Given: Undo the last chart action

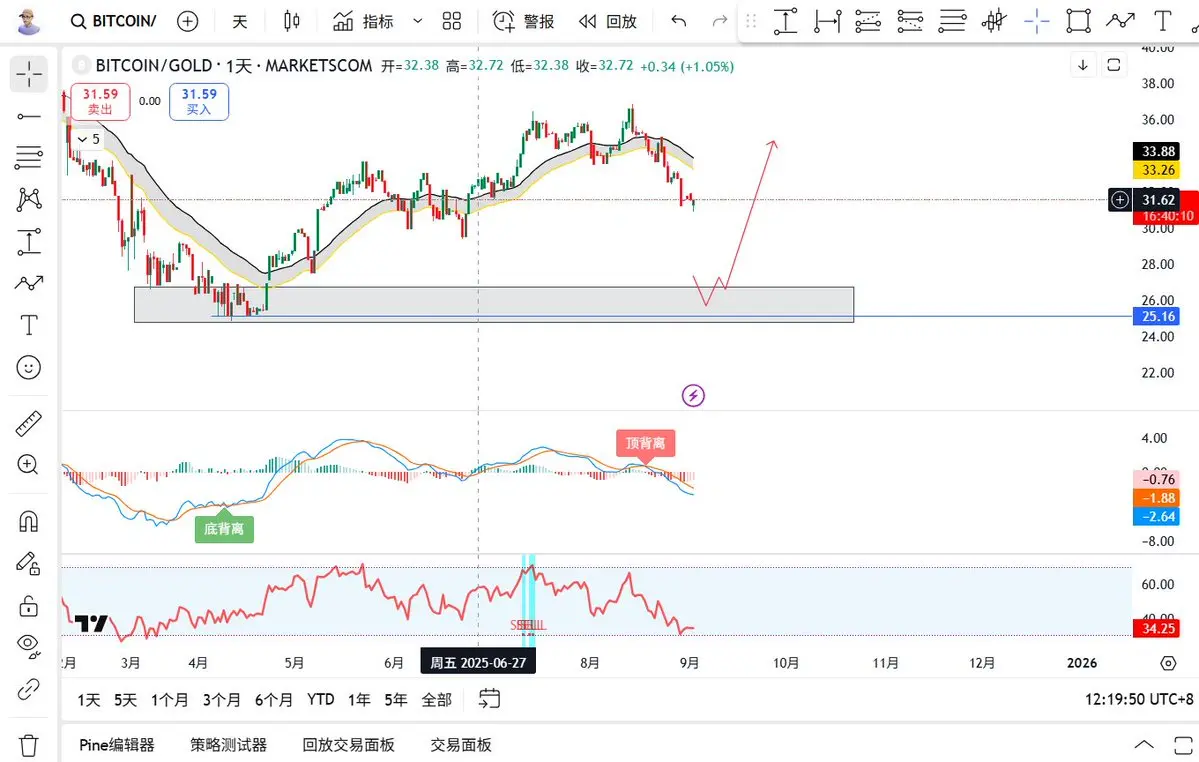Looking at the screenshot, I should click(678, 21).
